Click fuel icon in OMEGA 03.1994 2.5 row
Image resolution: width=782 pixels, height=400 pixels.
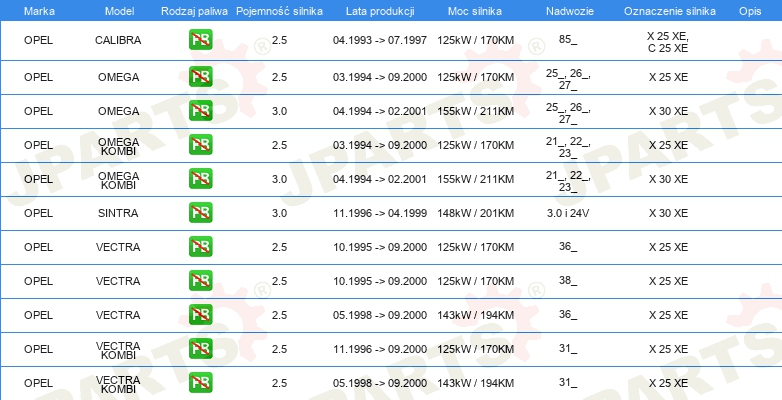coord(200,77)
